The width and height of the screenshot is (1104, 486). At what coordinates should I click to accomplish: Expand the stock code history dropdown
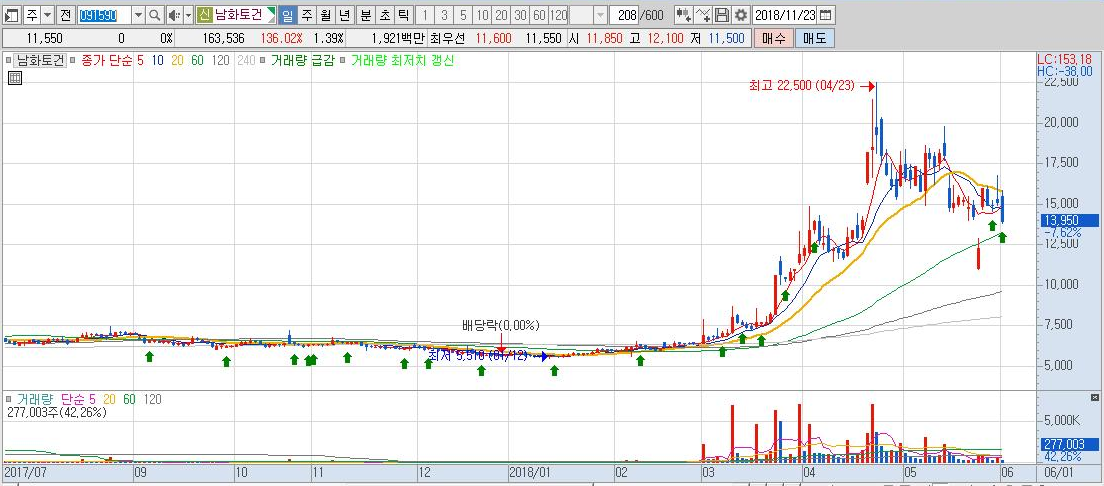pos(139,15)
